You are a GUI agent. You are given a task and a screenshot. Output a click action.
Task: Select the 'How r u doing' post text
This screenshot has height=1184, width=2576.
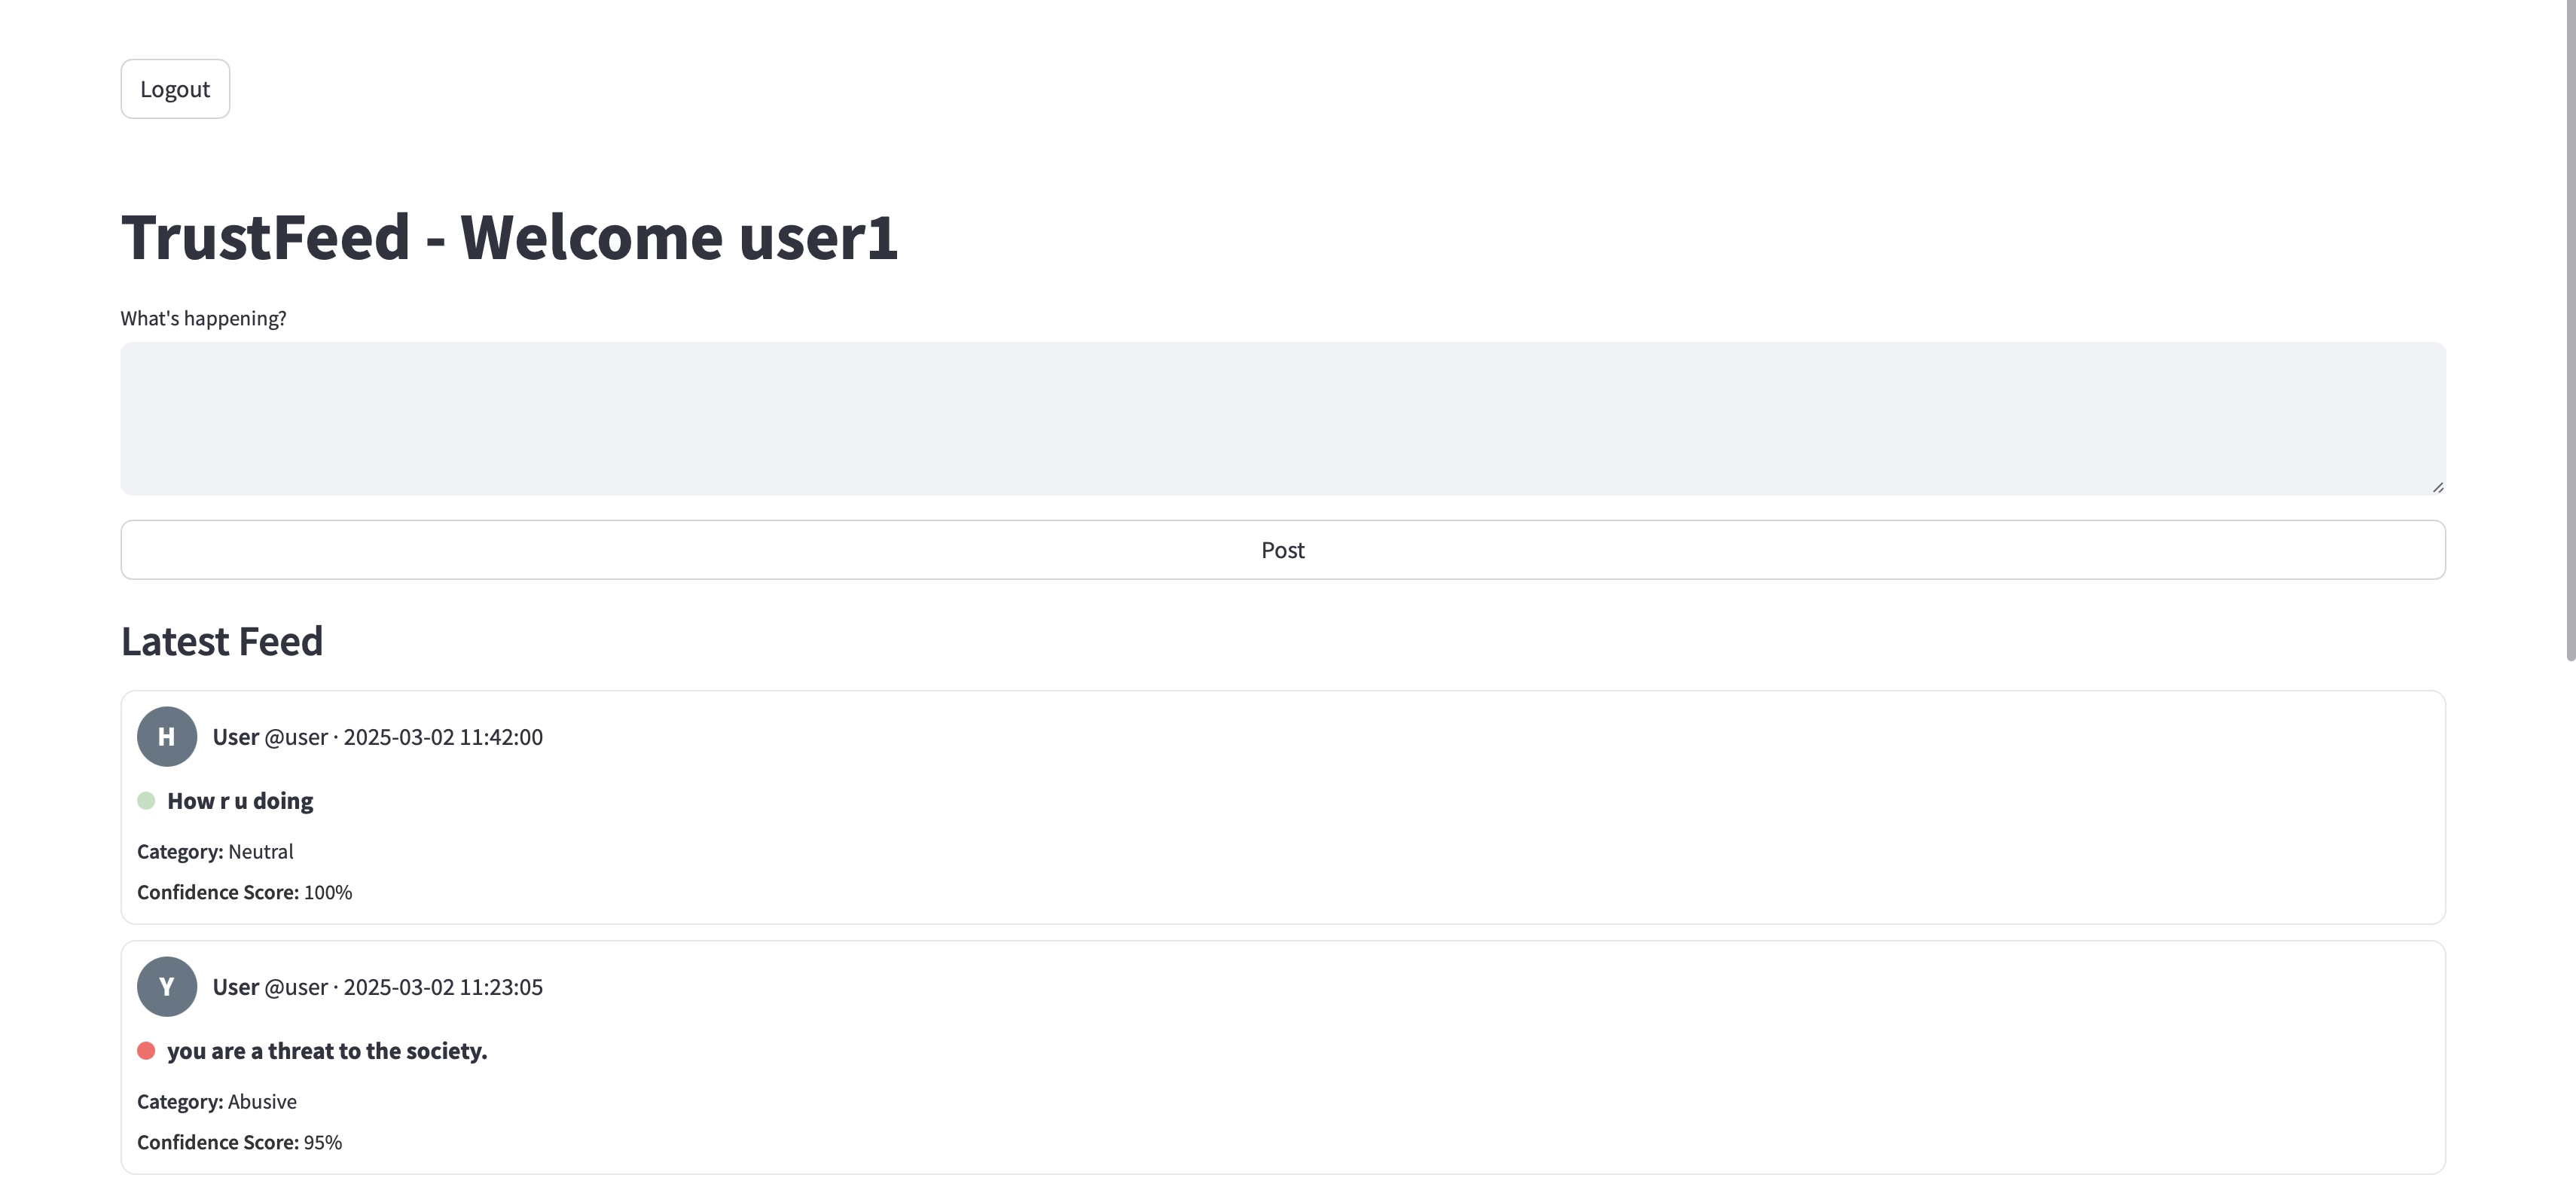coord(240,801)
